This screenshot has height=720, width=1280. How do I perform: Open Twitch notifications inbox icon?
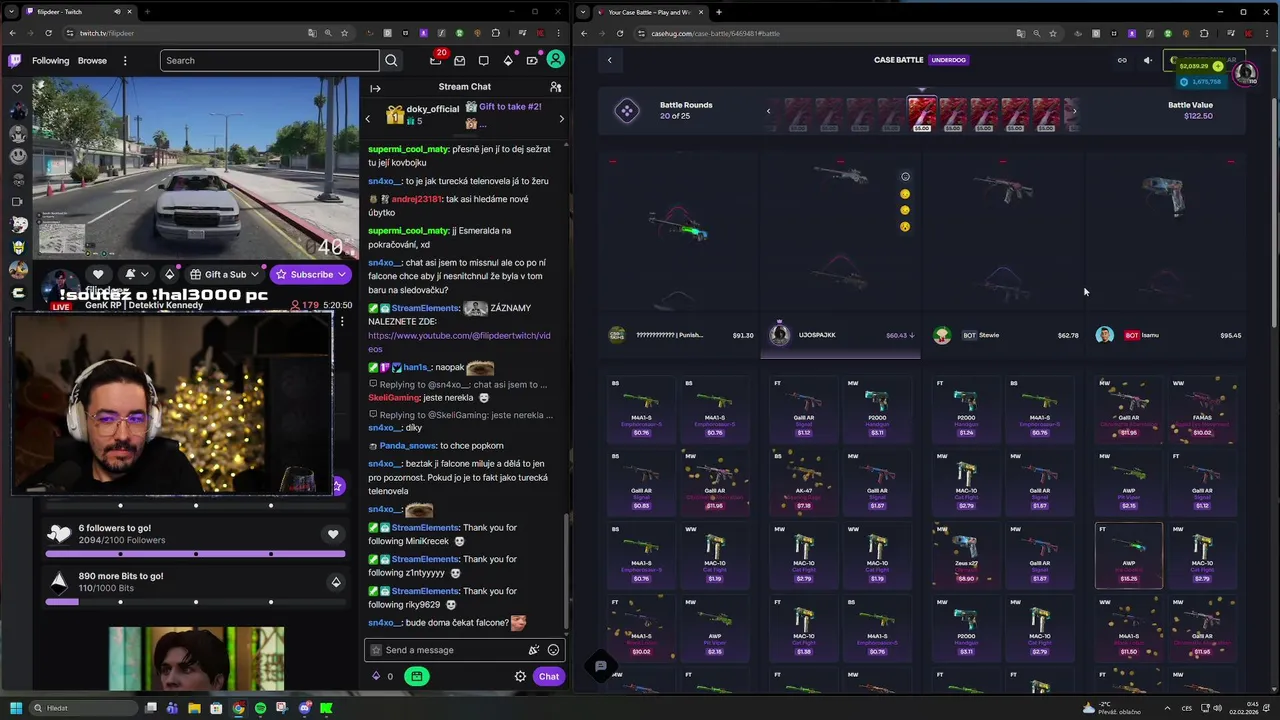click(460, 60)
